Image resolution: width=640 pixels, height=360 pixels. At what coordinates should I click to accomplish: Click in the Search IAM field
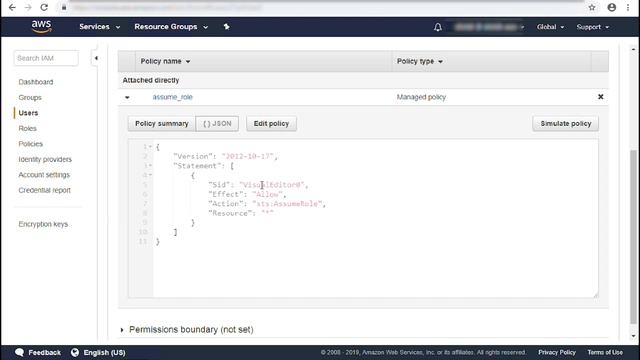(46, 58)
